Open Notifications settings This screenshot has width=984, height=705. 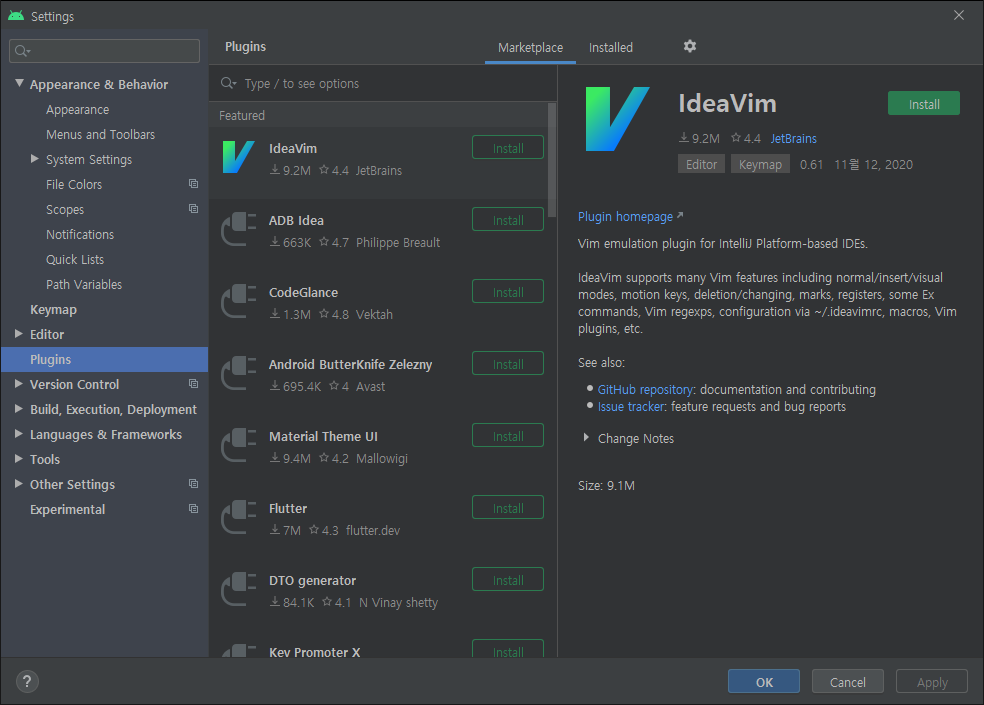[80, 234]
